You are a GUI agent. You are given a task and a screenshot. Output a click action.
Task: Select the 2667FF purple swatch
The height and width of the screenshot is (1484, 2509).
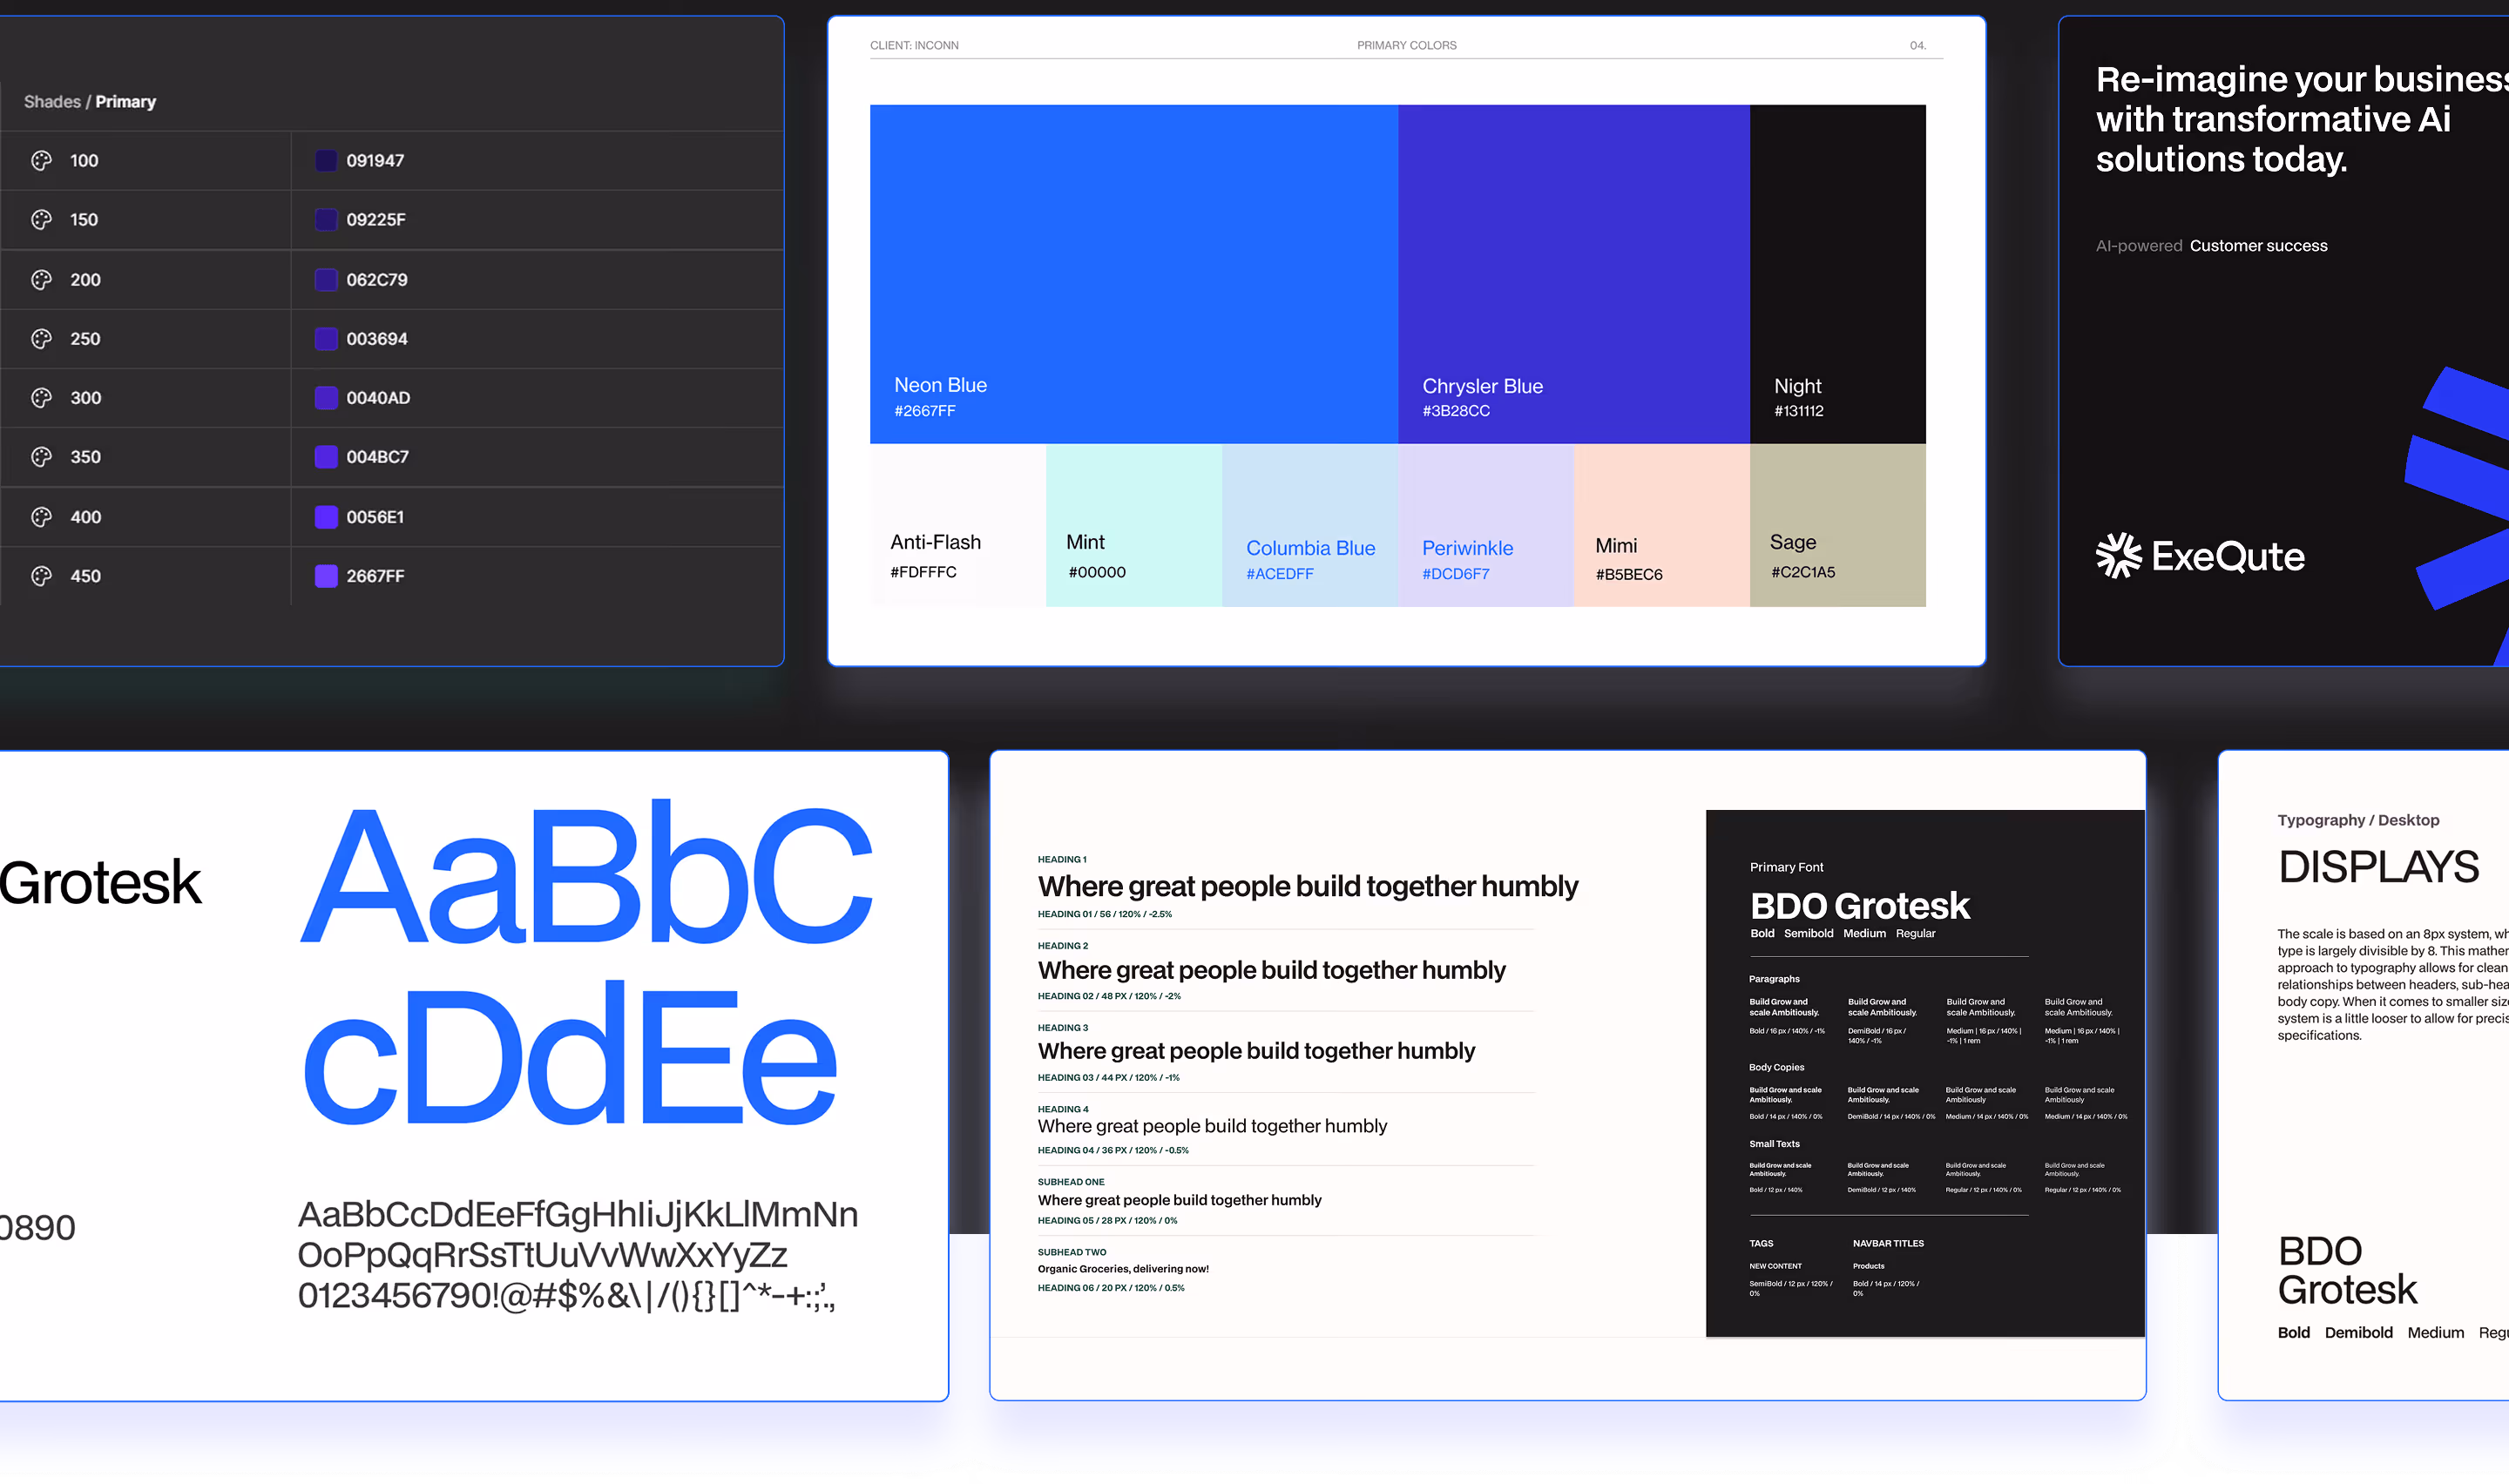pos(326,576)
